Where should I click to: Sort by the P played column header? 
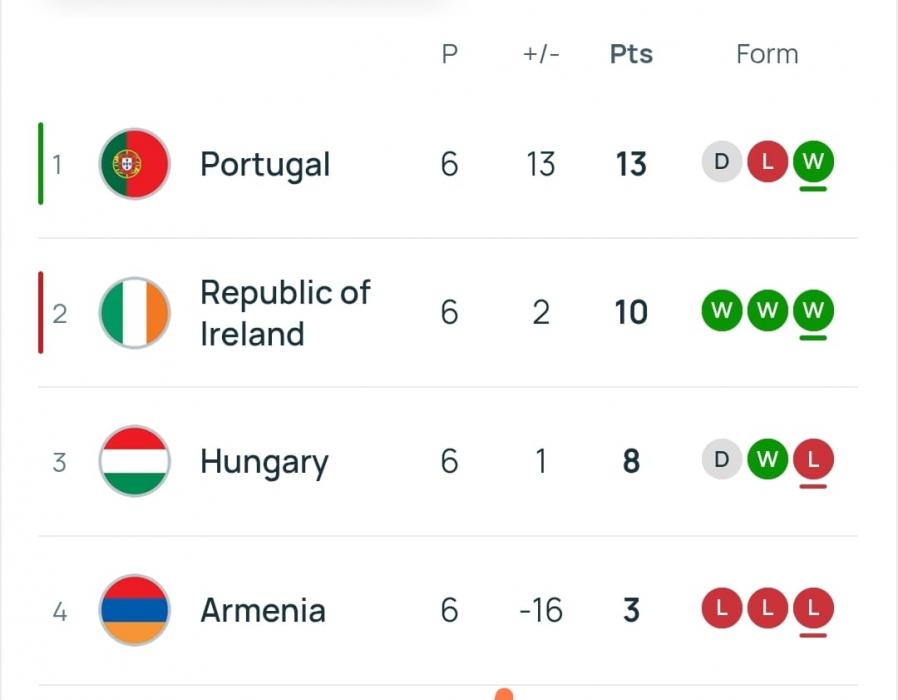pos(449,54)
